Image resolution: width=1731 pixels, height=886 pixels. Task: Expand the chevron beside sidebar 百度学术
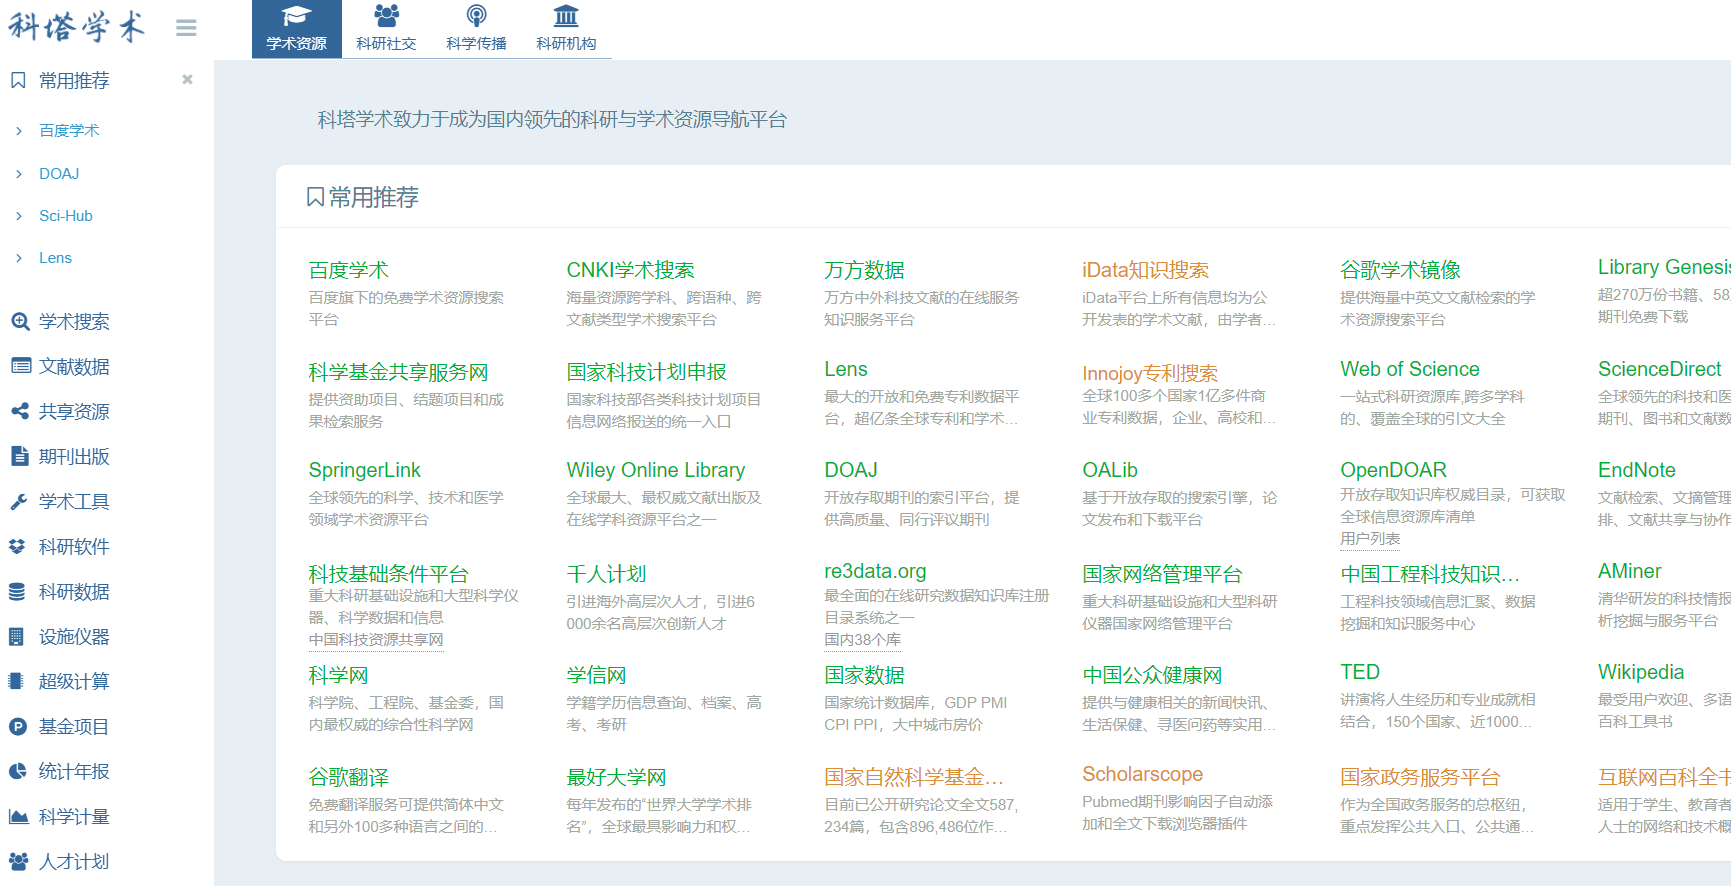(19, 131)
